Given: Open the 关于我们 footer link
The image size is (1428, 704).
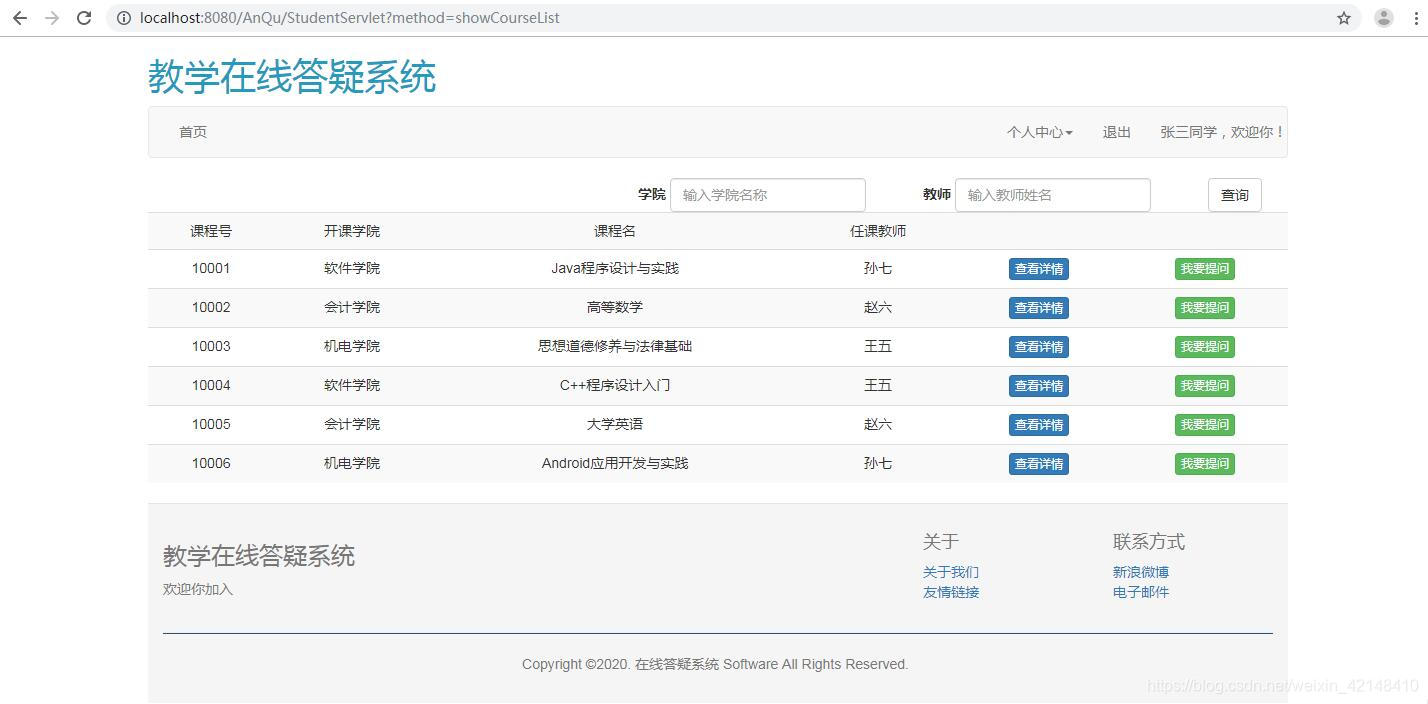Looking at the screenshot, I should point(951,572).
